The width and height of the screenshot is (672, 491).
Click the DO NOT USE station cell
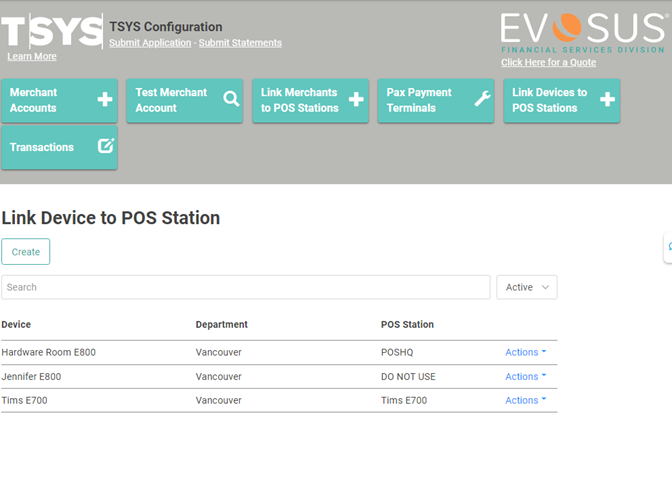point(408,377)
